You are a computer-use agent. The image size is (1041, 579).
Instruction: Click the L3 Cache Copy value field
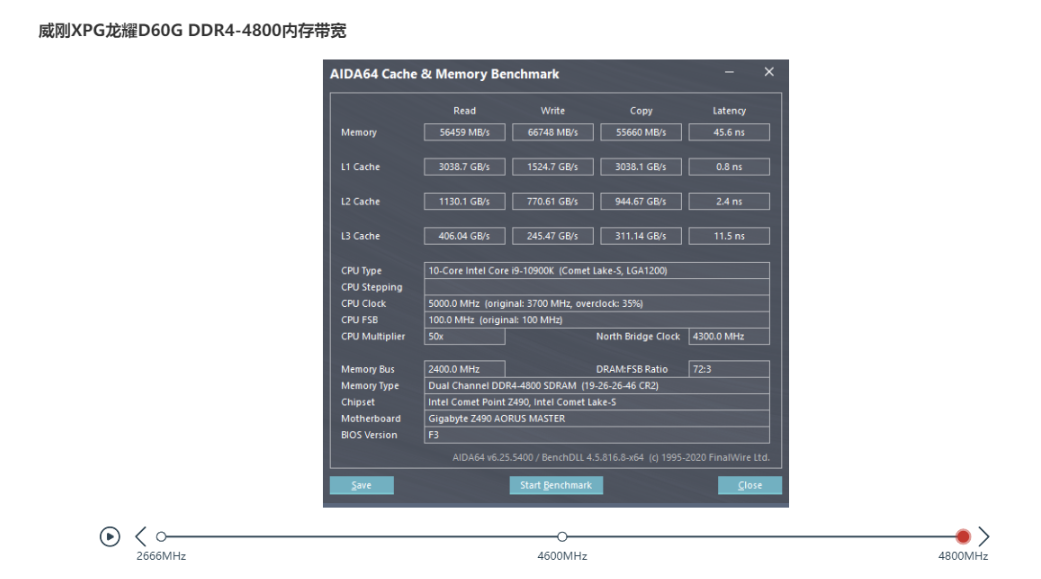641,236
